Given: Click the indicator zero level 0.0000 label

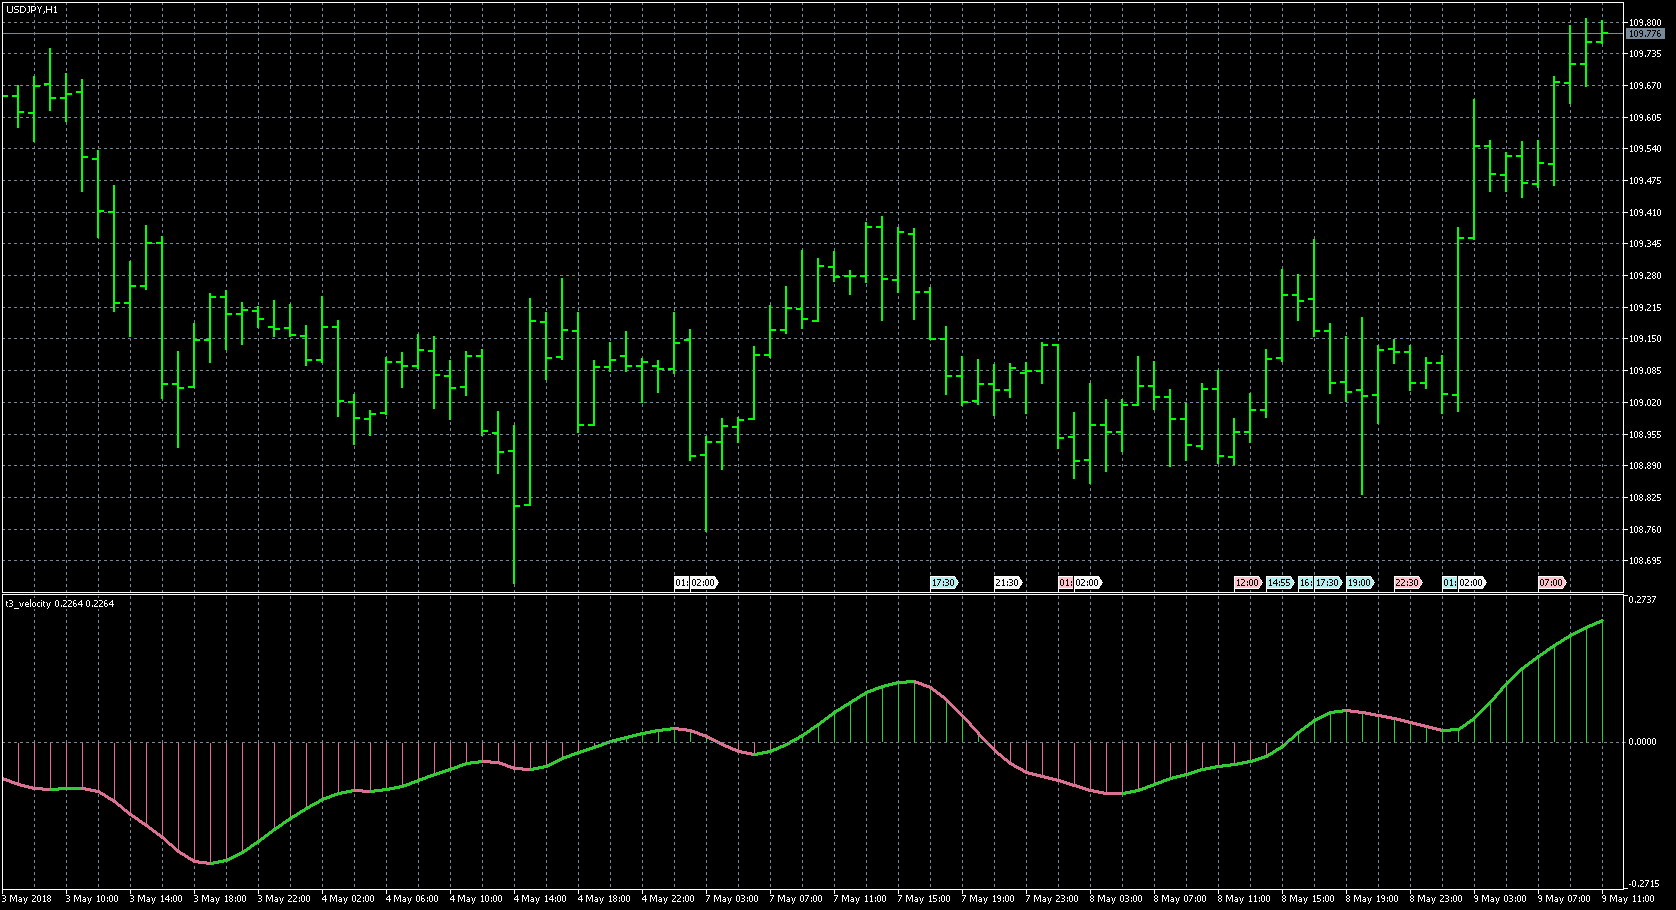Looking at the screenshot, I should pyautogui.click(x=1641, y=742).
